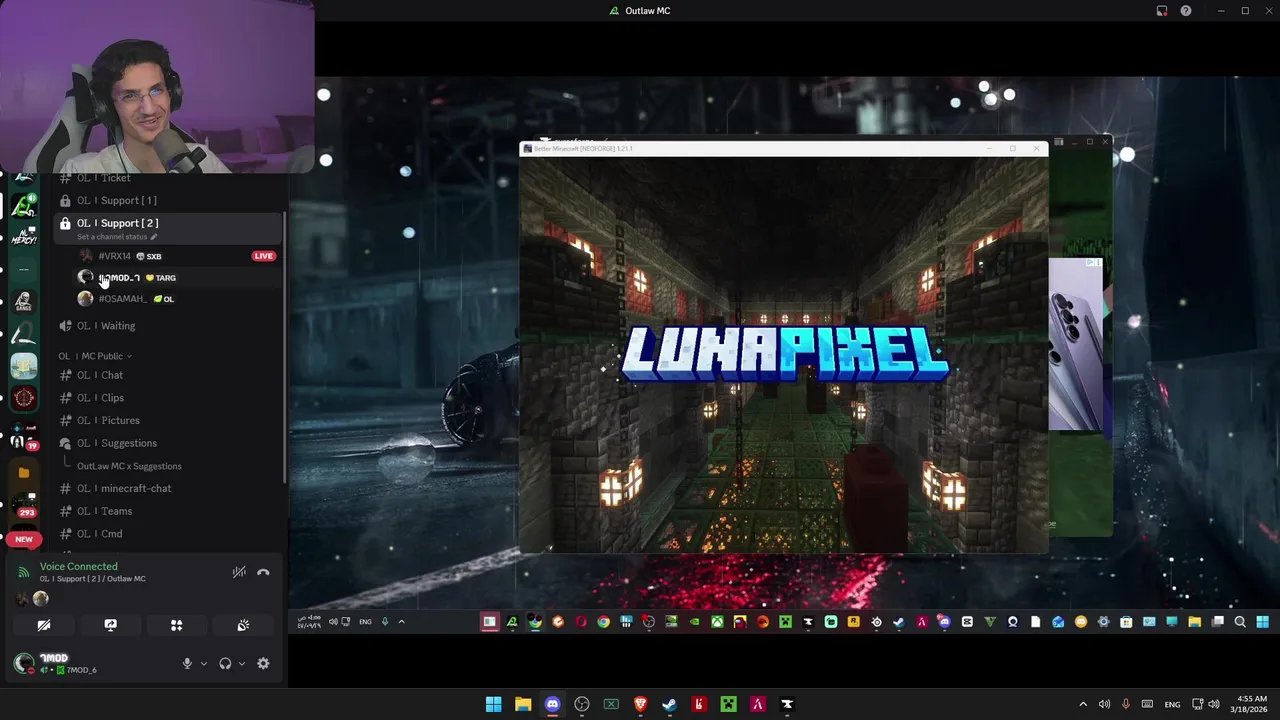The image size is (1280, 720).
Task: Turn on camera in voice panel
Action: click(44, 625)
